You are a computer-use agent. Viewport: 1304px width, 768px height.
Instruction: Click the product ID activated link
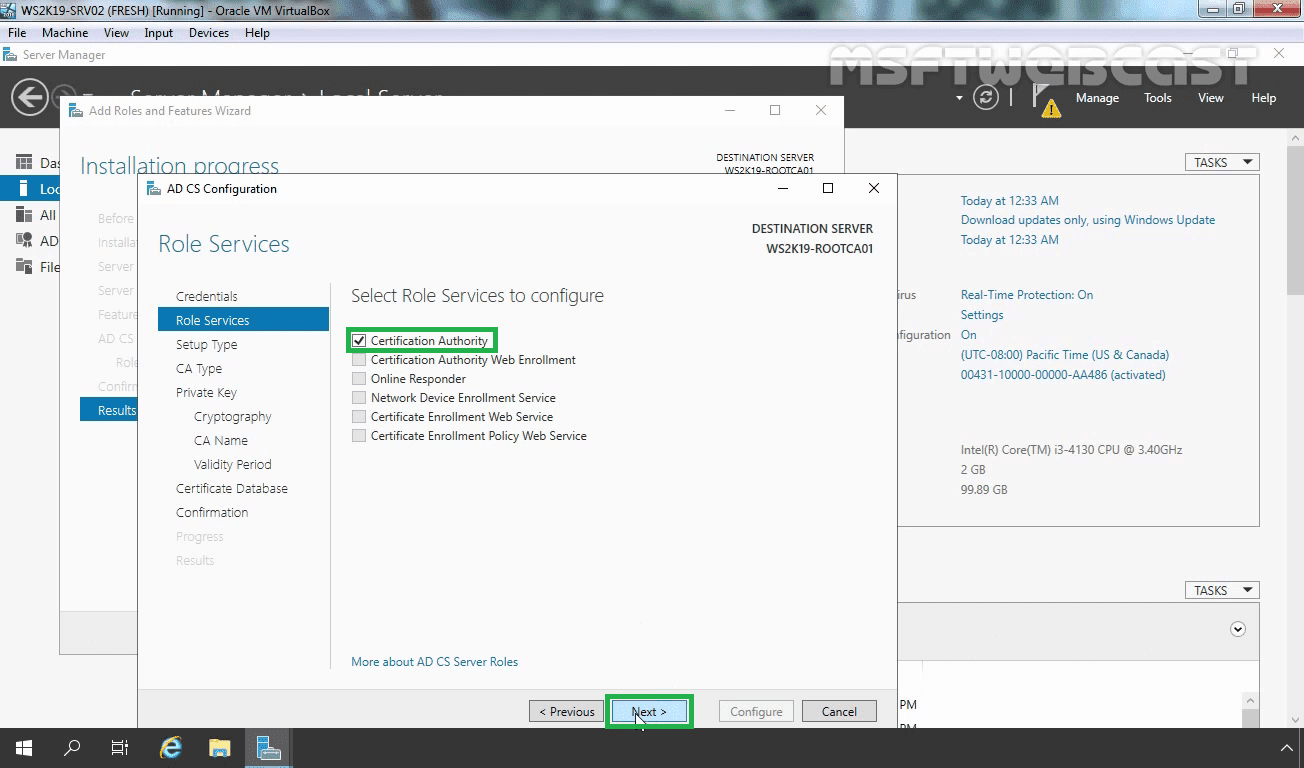1063,375
